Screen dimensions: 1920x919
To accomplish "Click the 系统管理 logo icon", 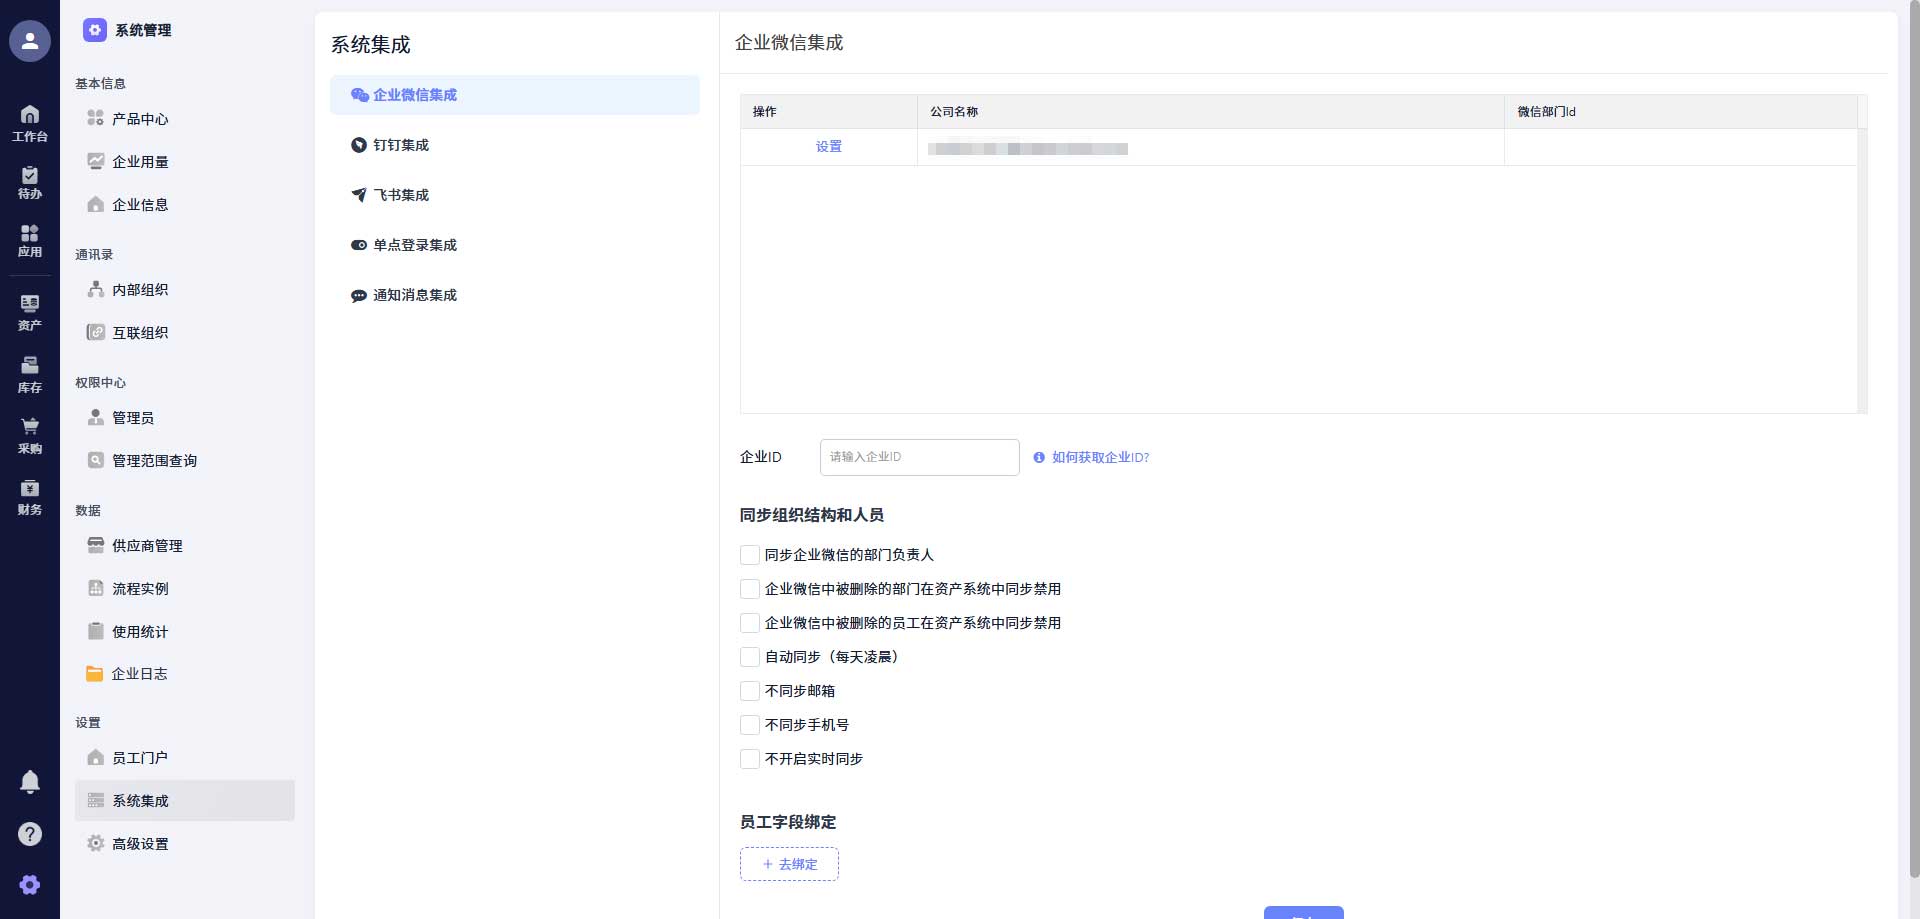I will pos(95,30).
